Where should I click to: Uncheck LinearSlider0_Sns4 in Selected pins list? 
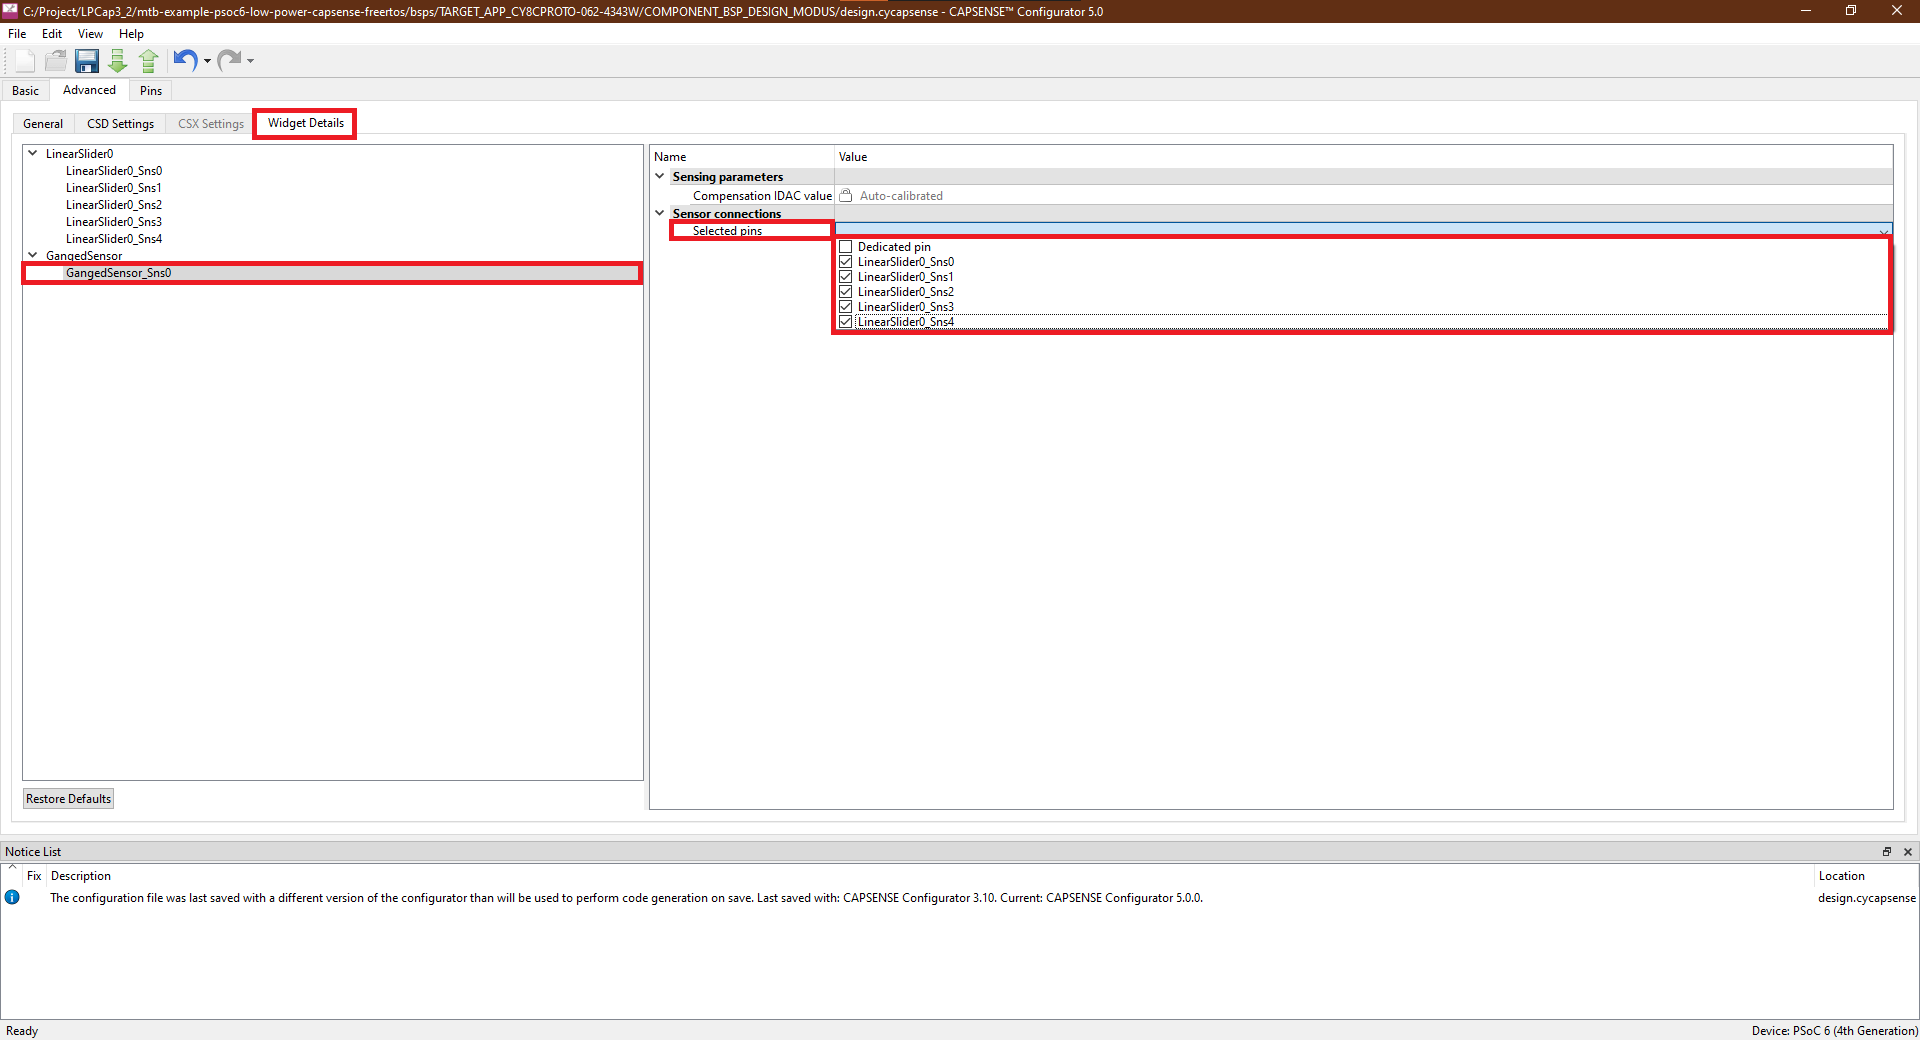[846, 322]
